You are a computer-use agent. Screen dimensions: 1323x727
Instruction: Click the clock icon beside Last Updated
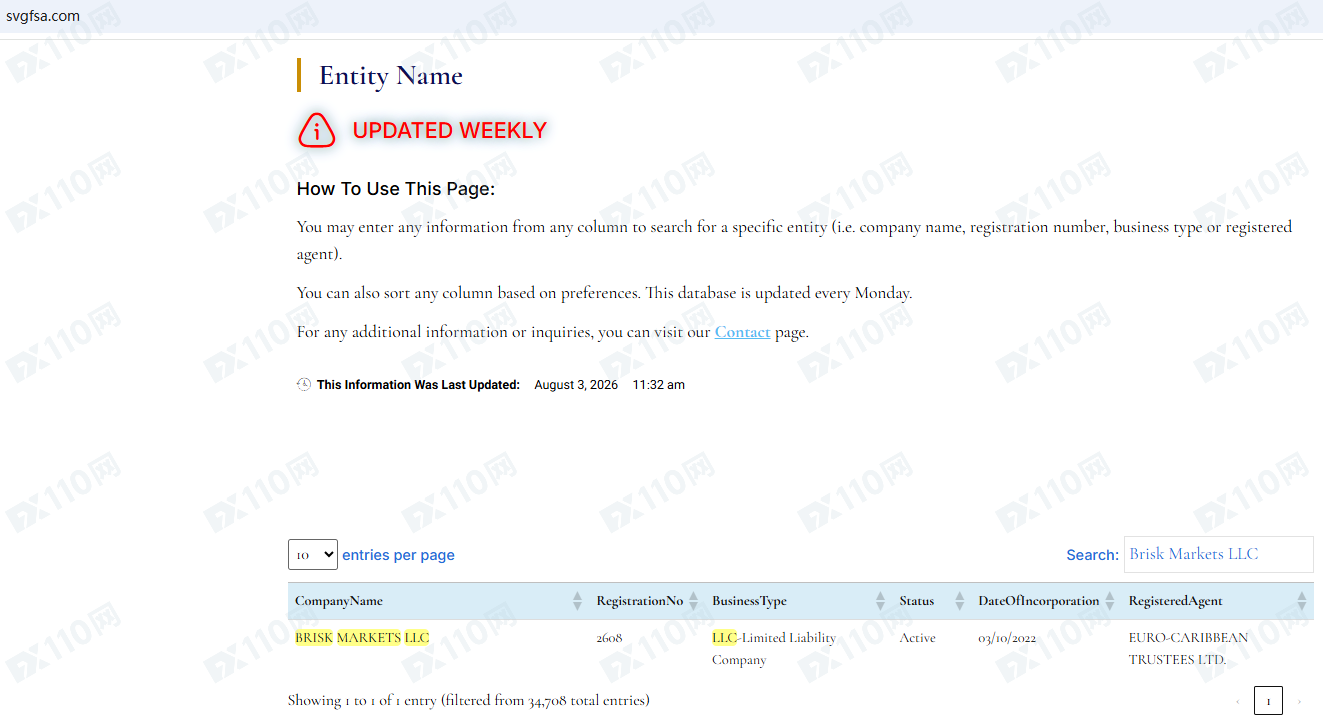304,385
